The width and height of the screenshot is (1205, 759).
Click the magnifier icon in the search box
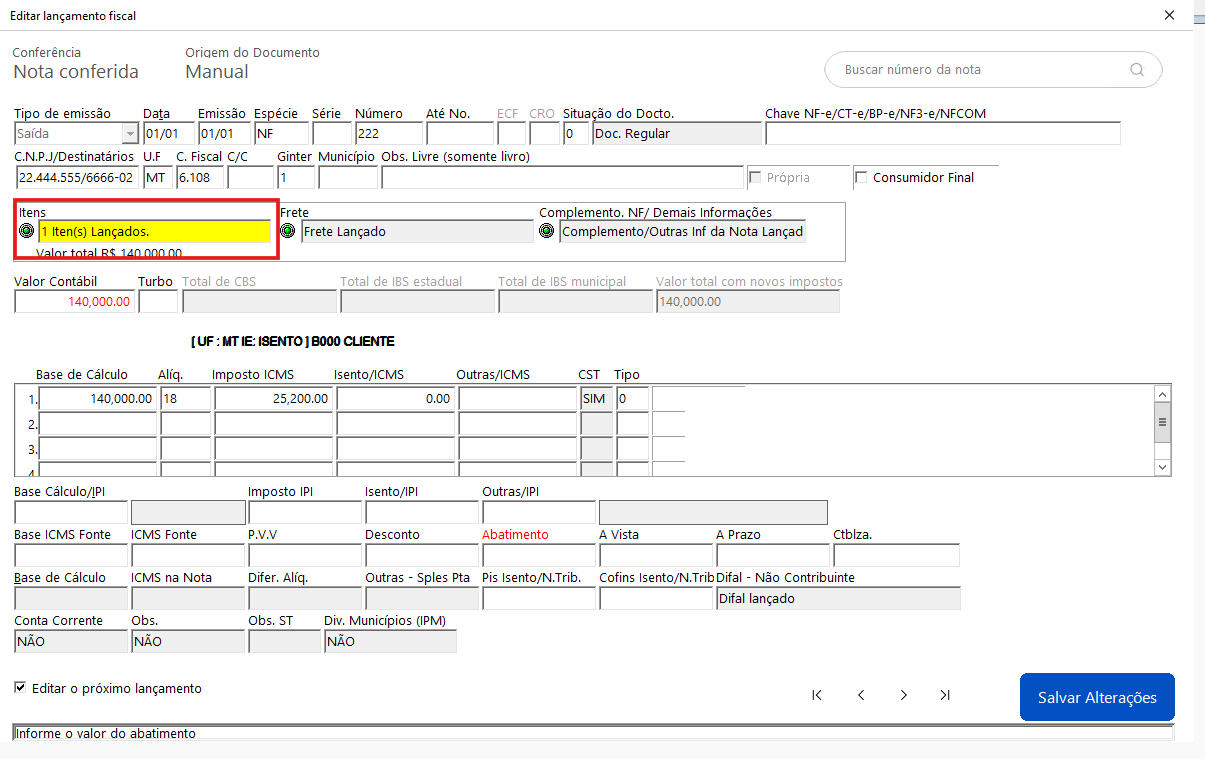point(1136,70)
